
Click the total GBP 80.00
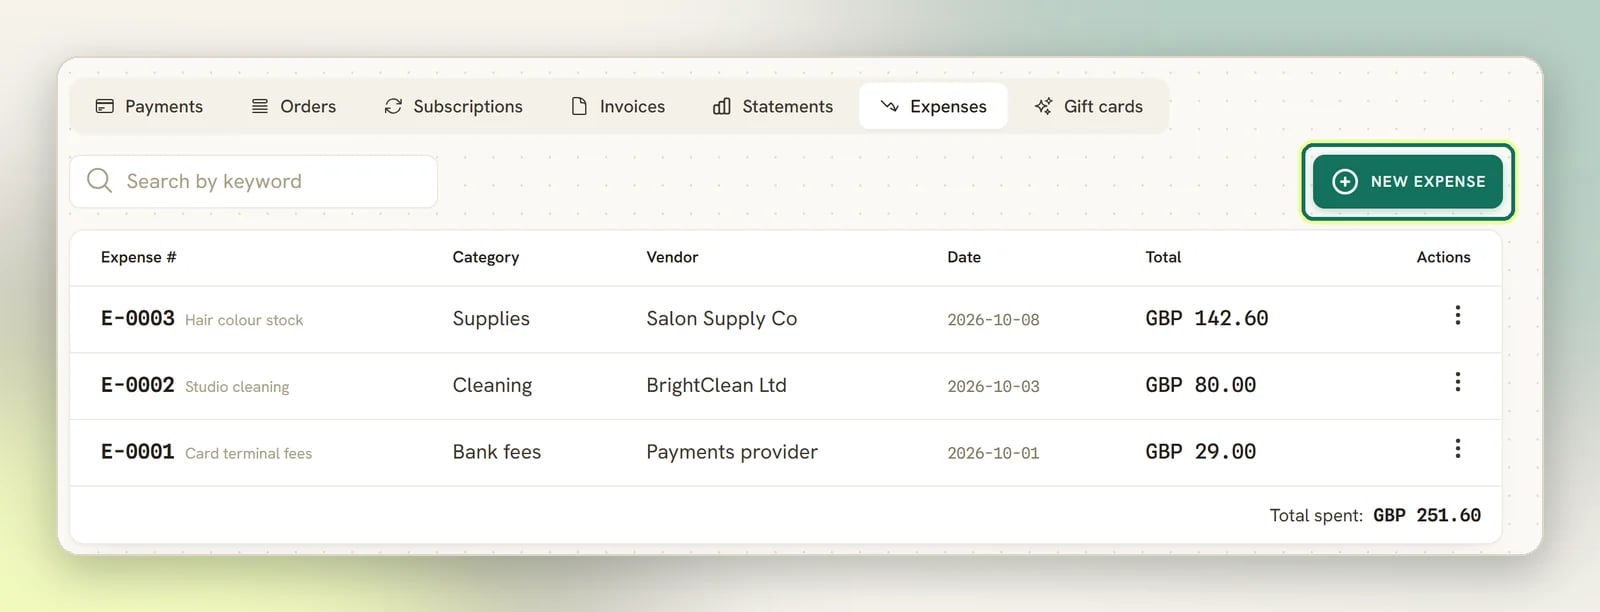pos(1201,385)
